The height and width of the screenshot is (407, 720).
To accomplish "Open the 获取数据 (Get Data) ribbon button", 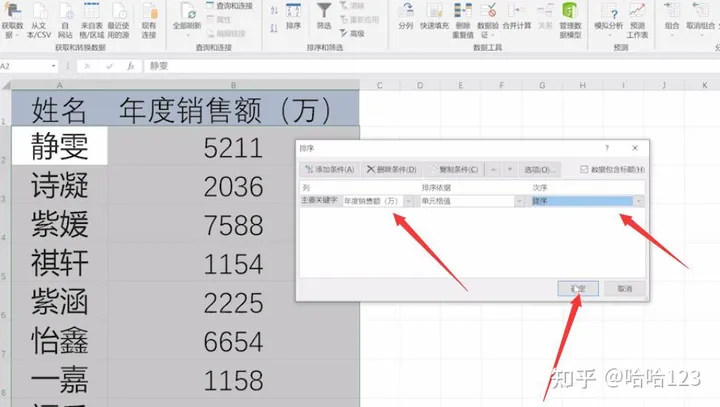I will click(12, 20).
